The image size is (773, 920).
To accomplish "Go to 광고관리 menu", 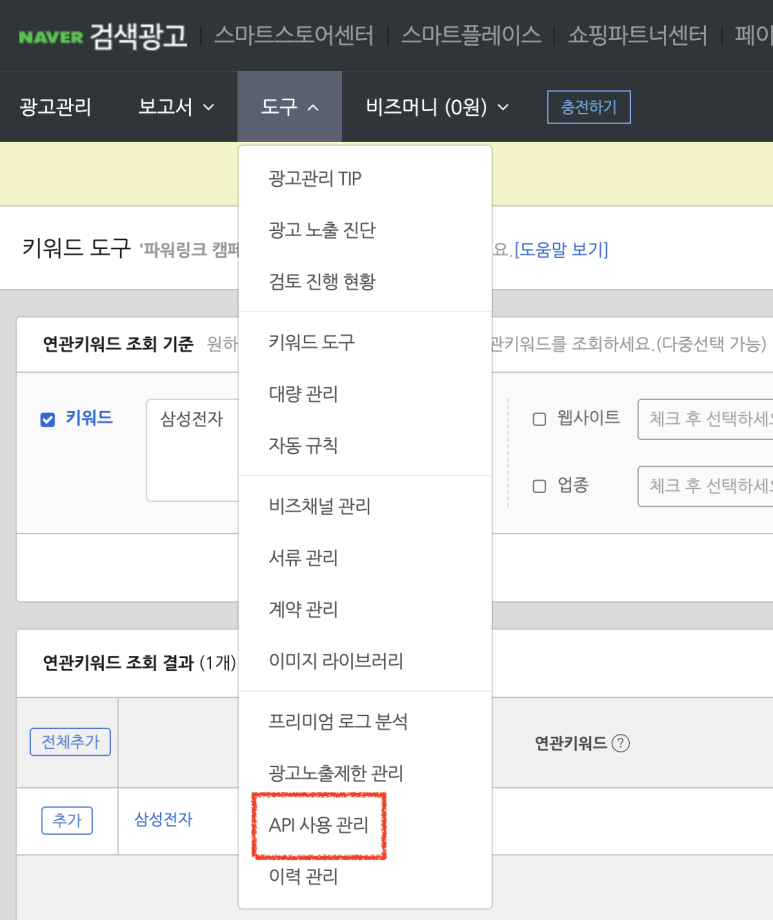I will tap(55, 107).
